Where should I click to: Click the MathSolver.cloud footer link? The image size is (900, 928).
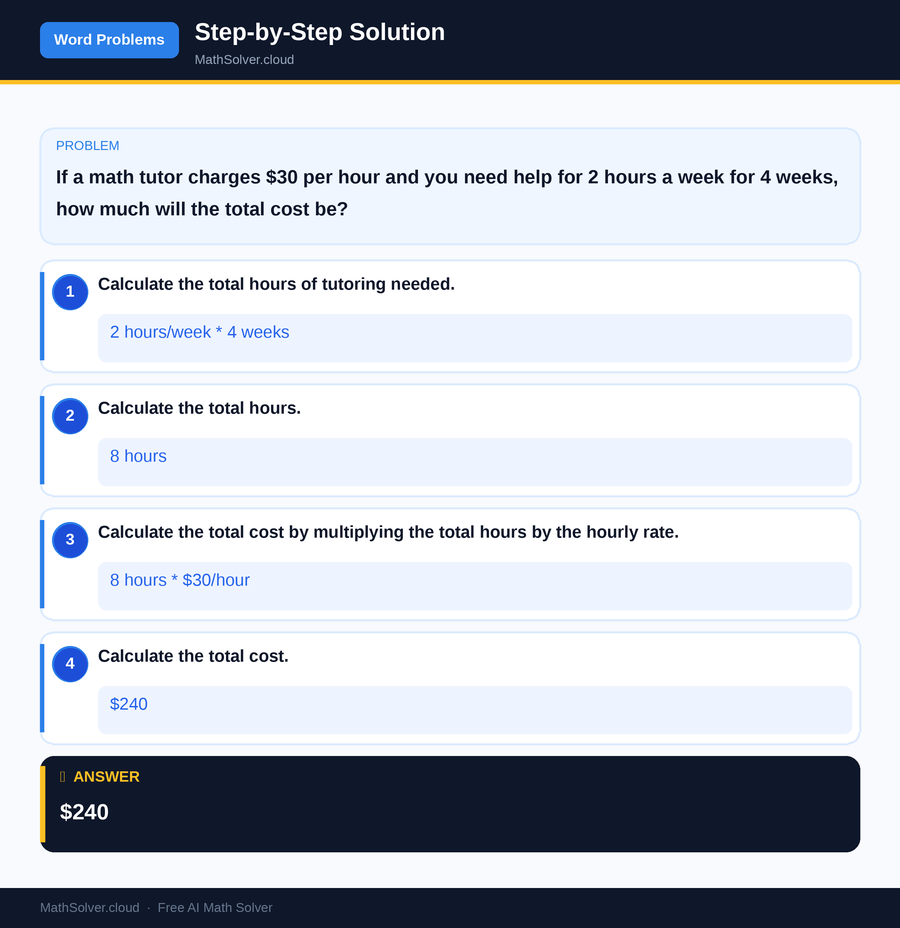tap(89, 907)
